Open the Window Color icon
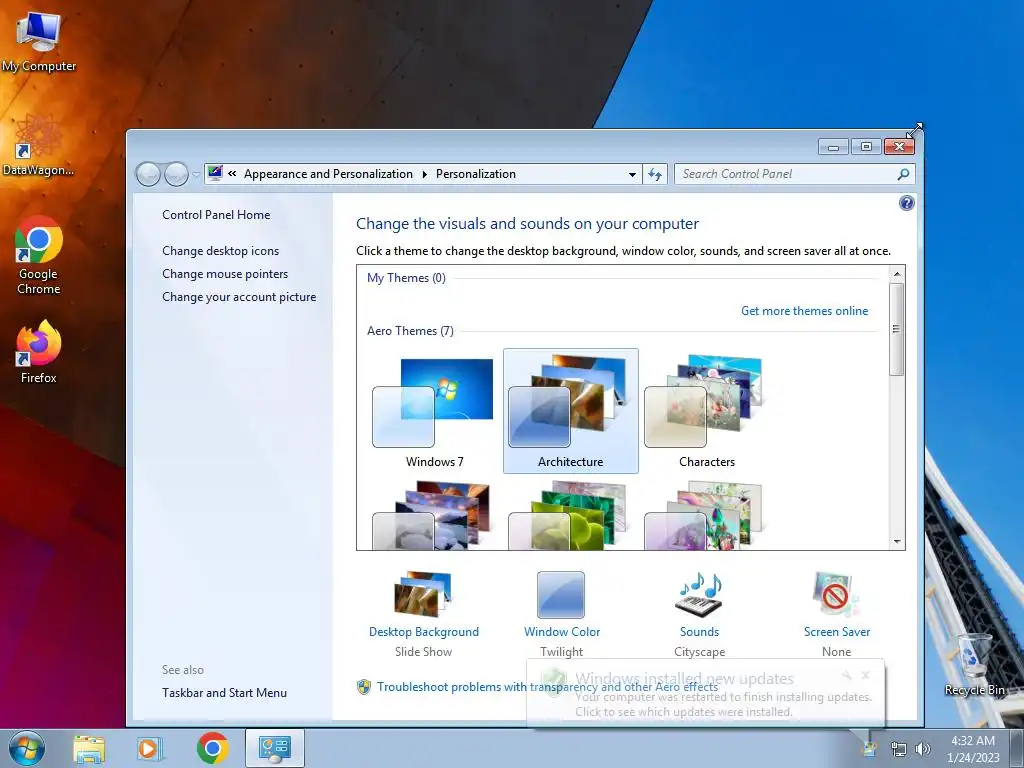1024x768 pixels. click(x=561, y=594)
